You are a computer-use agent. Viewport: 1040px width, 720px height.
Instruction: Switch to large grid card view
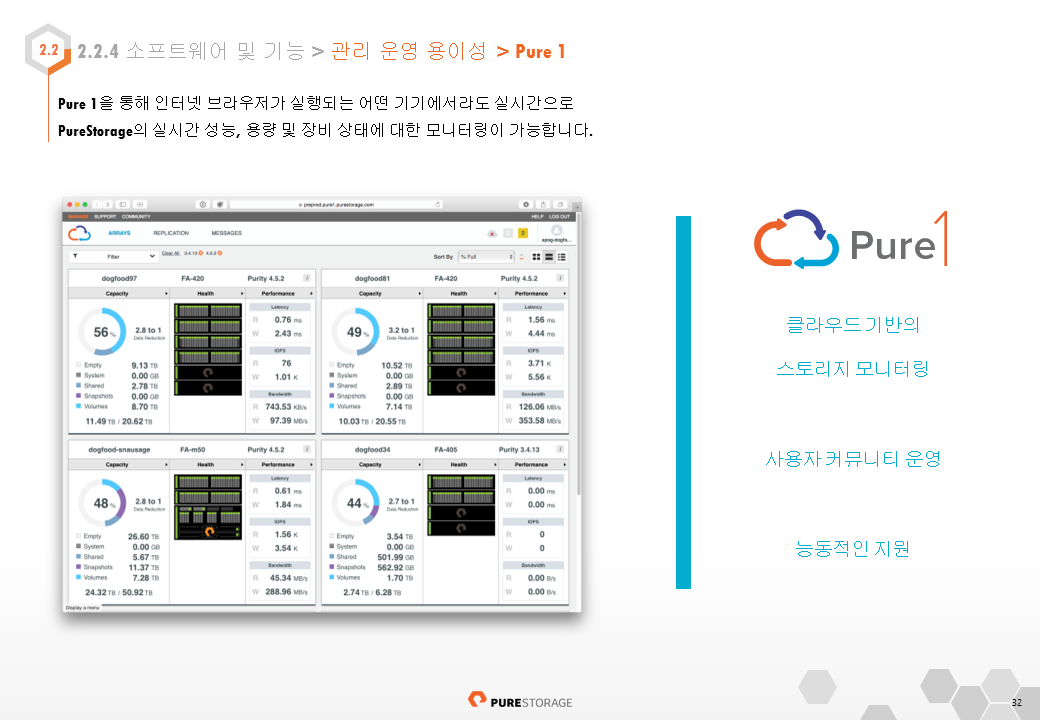coord(537,257)
